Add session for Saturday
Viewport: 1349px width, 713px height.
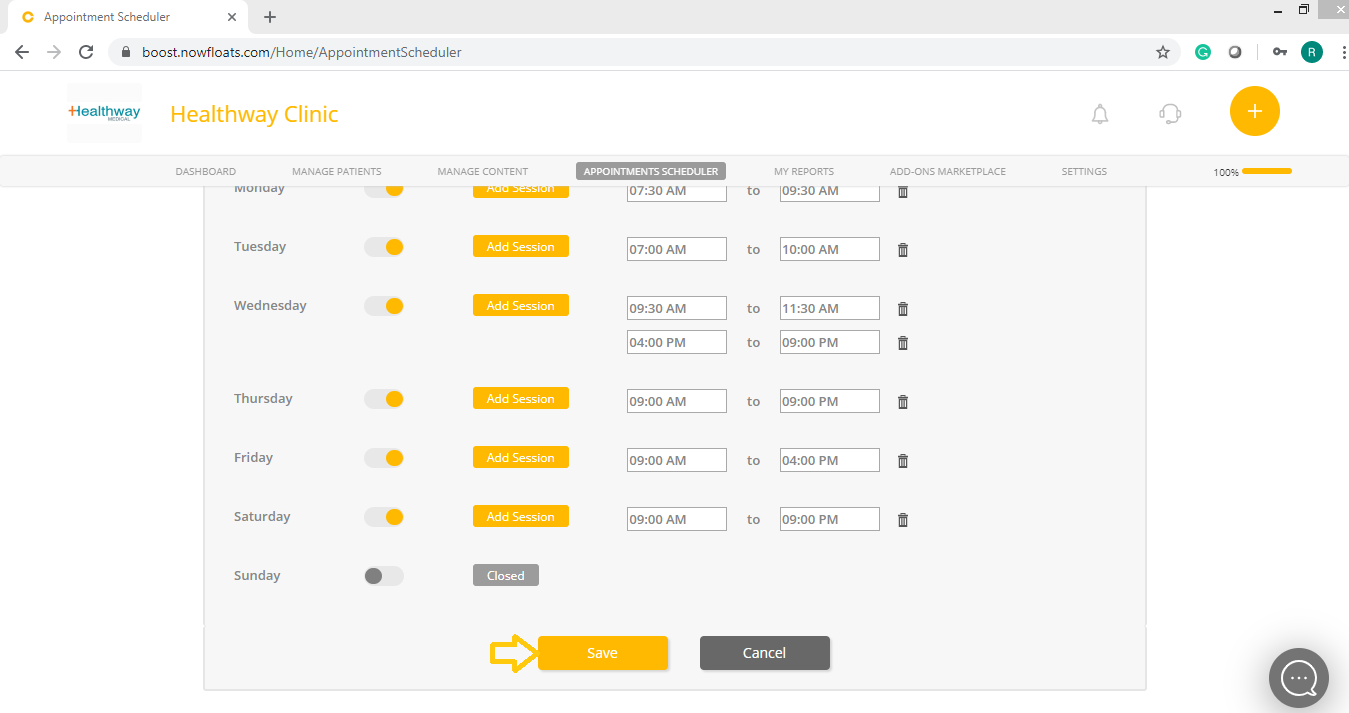tap(521, 516)
